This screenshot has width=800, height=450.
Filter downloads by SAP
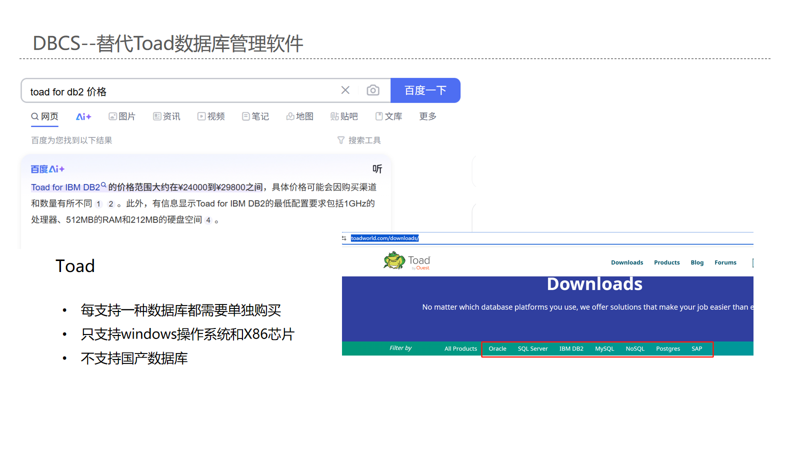point(697,349)
